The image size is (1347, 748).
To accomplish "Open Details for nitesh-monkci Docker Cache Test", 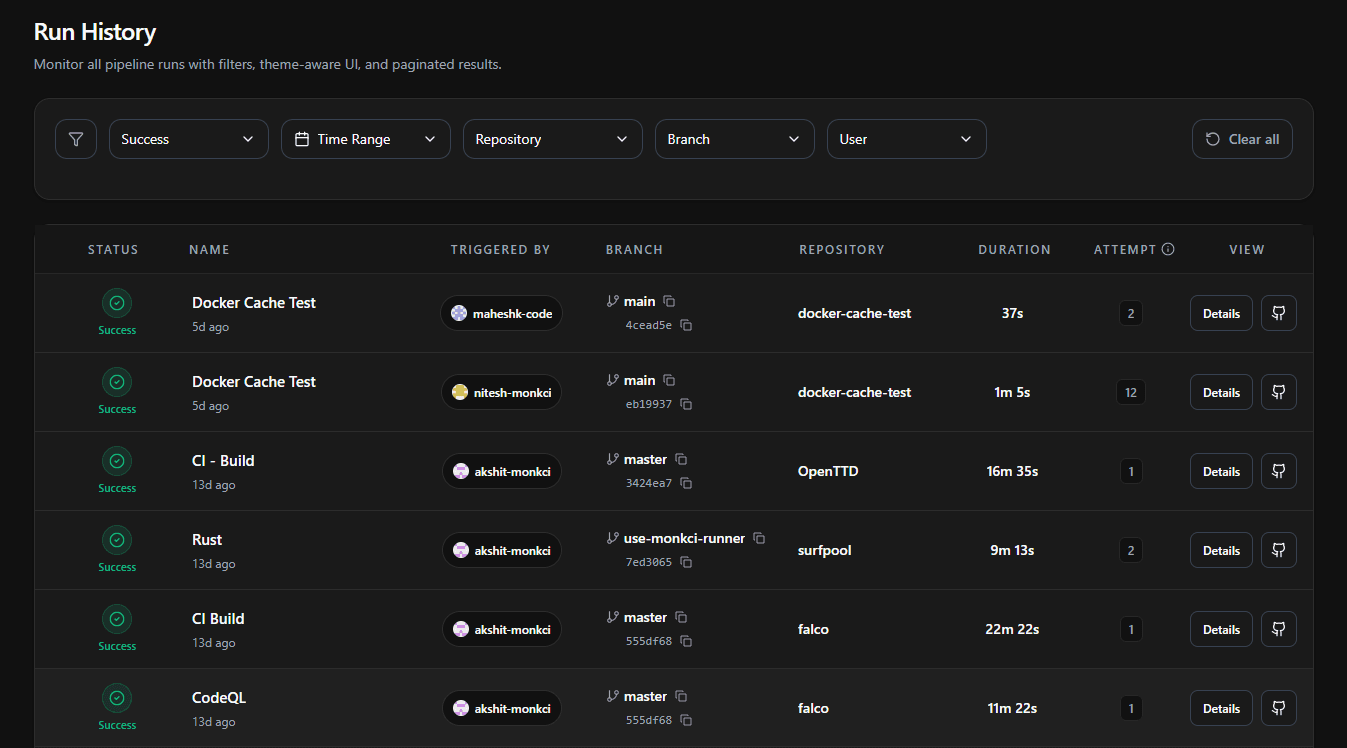I will tap(1221, 392).
